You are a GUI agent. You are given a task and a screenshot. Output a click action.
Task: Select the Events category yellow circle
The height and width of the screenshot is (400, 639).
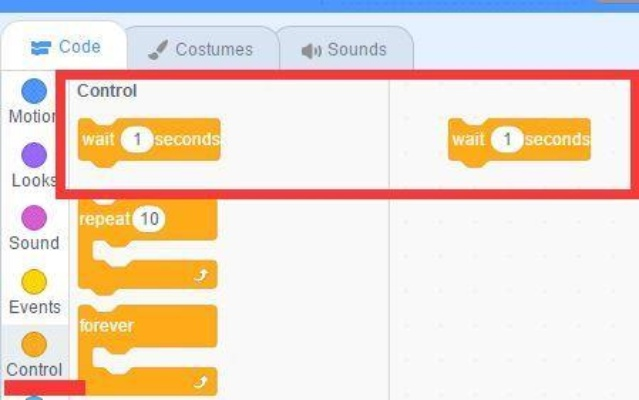click(34, 281)
